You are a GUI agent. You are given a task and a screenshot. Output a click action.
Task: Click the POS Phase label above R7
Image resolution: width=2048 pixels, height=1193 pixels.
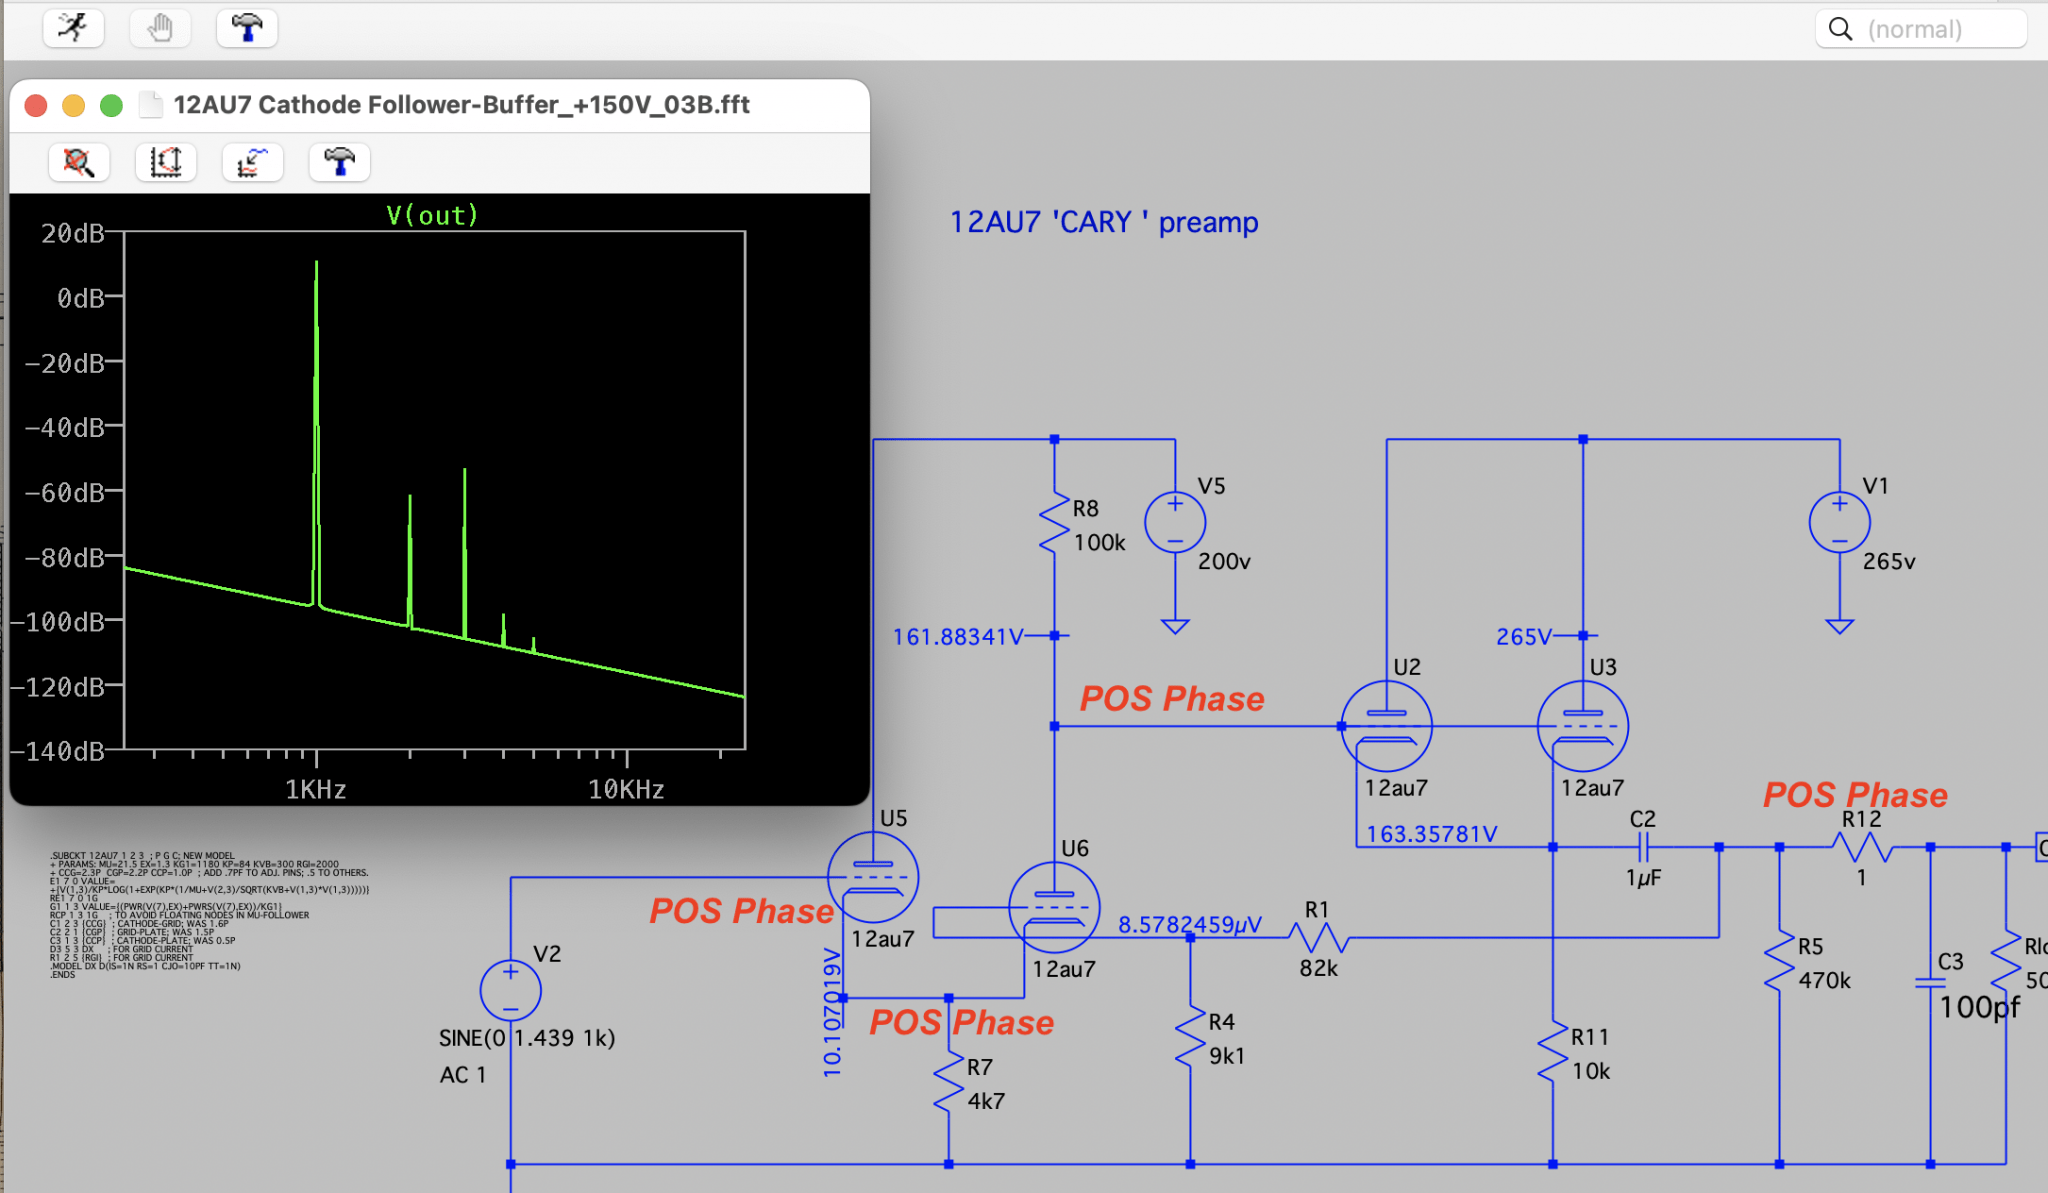(x=961, y=1022)
